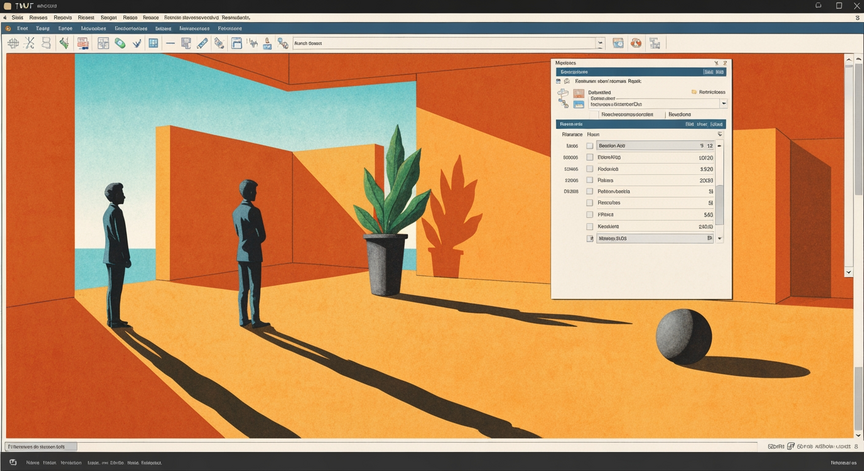Click the person stamp toolbar icon

[267, 43]
